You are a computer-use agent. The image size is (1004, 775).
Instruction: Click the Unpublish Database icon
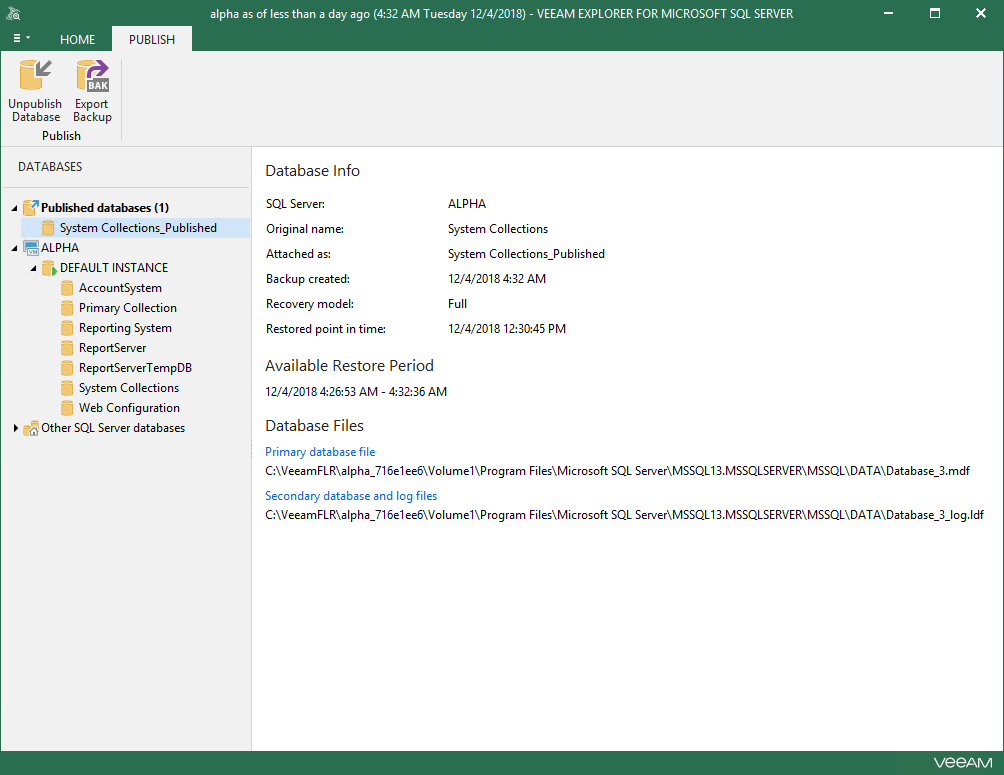pos(35,76)
